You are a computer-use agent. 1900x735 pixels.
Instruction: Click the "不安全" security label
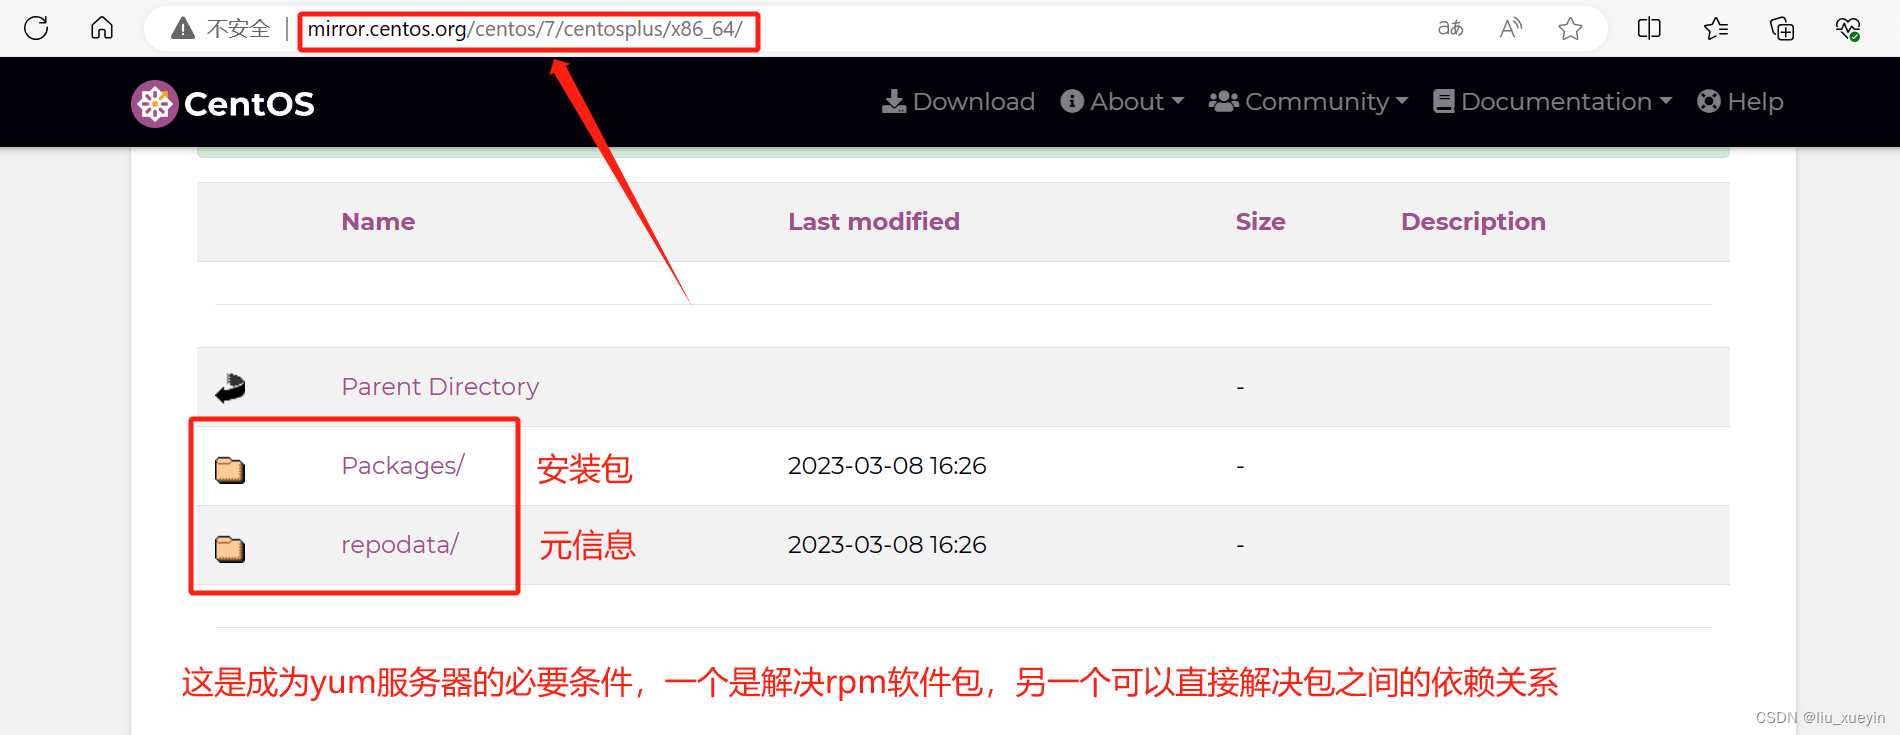click(x=238, y=29)
